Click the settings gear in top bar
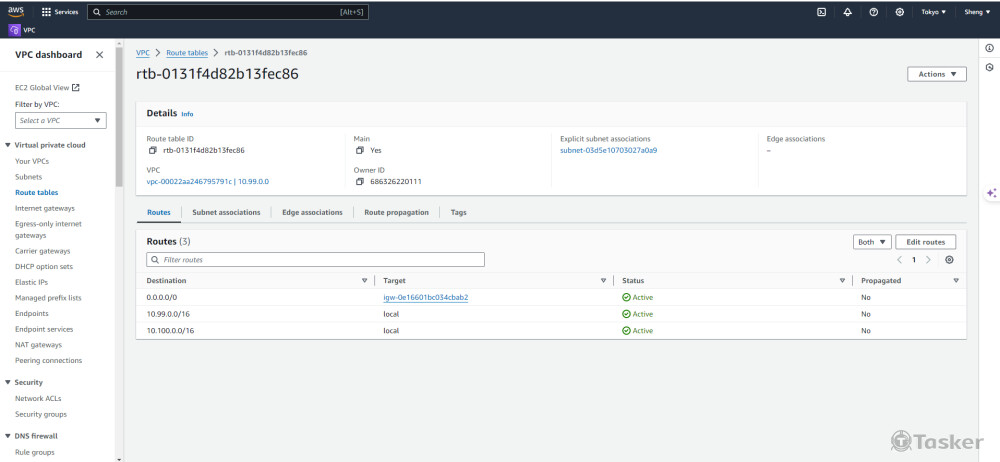This screenshot has height=462, width=1000. coord(900,12)
